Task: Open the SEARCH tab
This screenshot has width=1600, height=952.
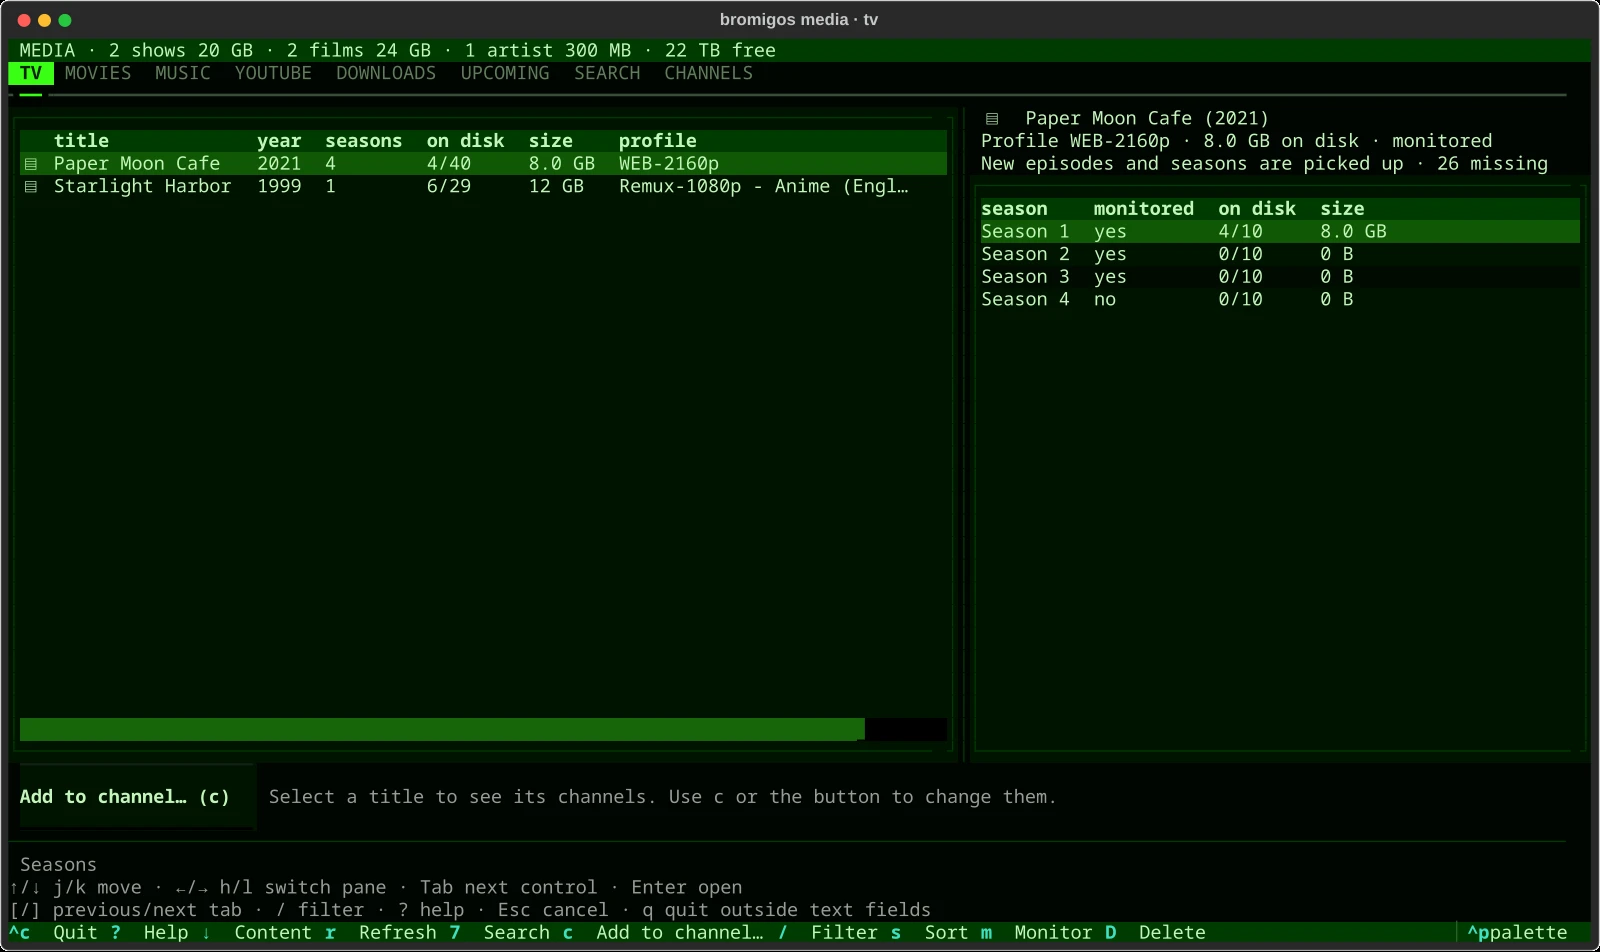Action: click(x=607, y=73)
